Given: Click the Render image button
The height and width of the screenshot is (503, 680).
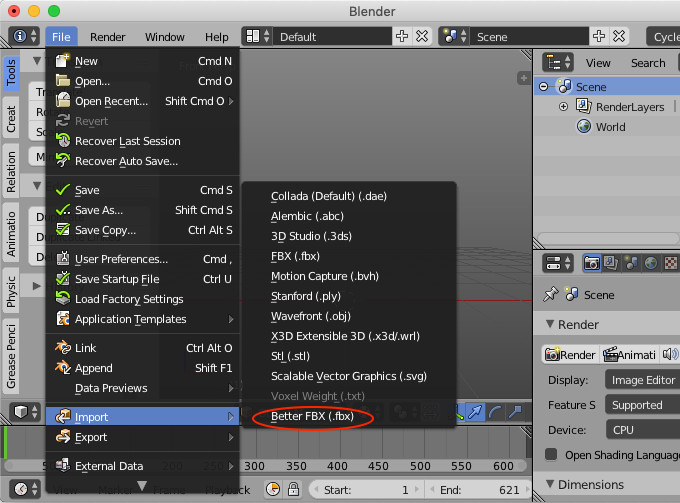Looking at the screenshot, I should 570,355.
